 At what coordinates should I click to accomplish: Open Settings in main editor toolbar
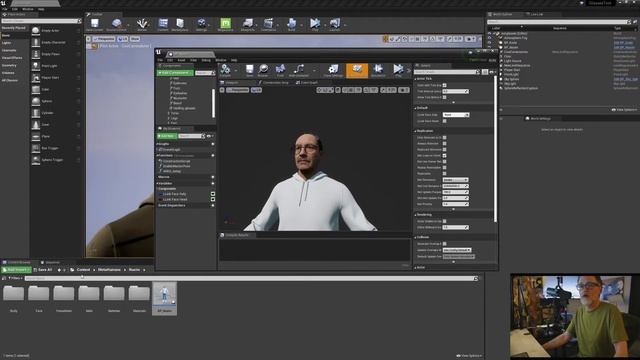click(x=202, y=24)
